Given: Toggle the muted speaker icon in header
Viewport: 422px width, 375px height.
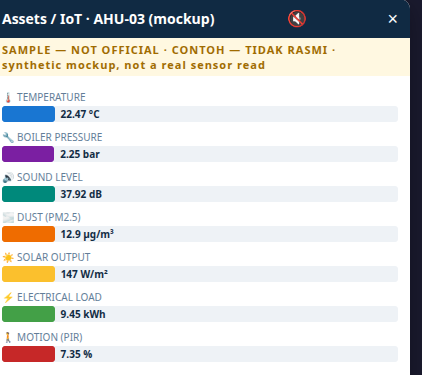Looking at the screenshot, I should coord(297,19).
